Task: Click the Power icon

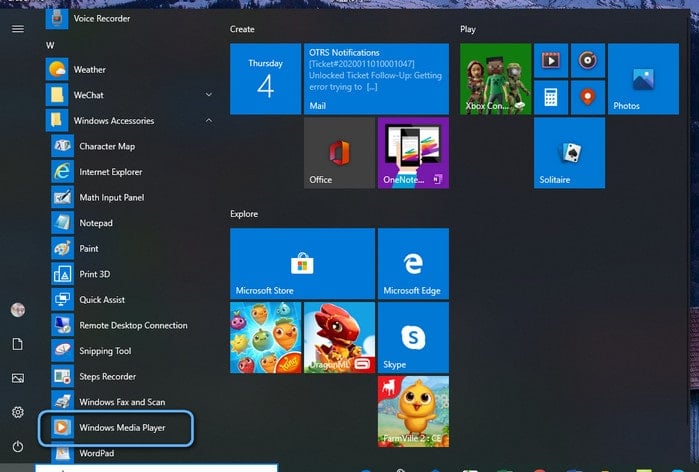Action: tap(18, 446)
